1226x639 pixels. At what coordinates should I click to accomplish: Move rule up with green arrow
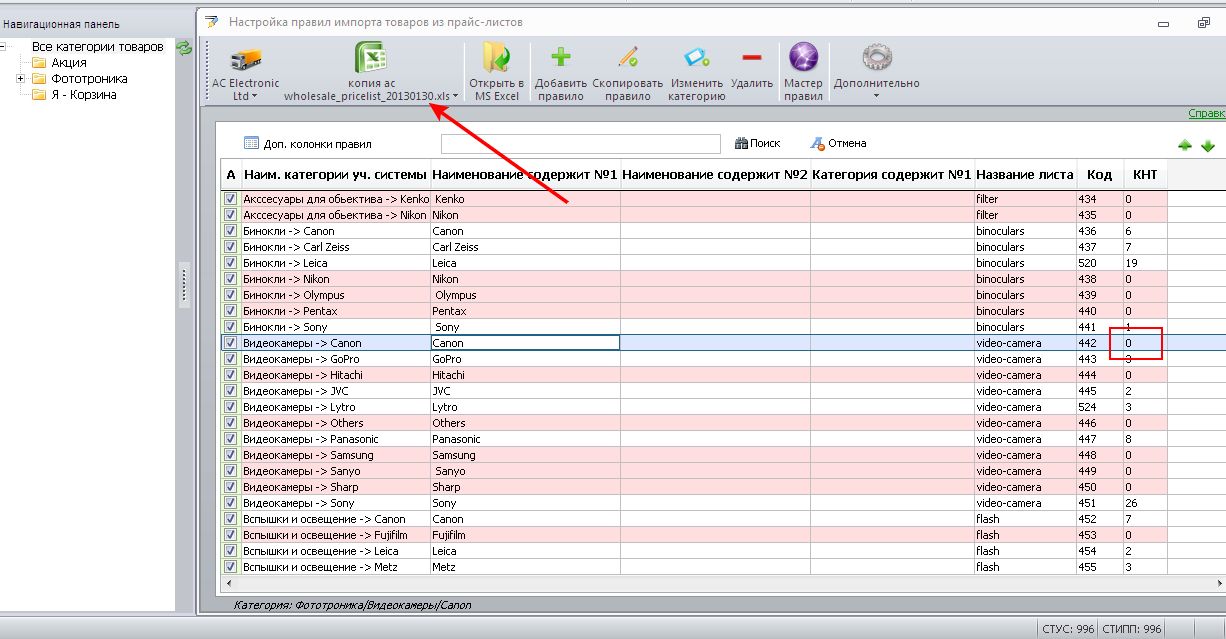(x=1185, y=145)
